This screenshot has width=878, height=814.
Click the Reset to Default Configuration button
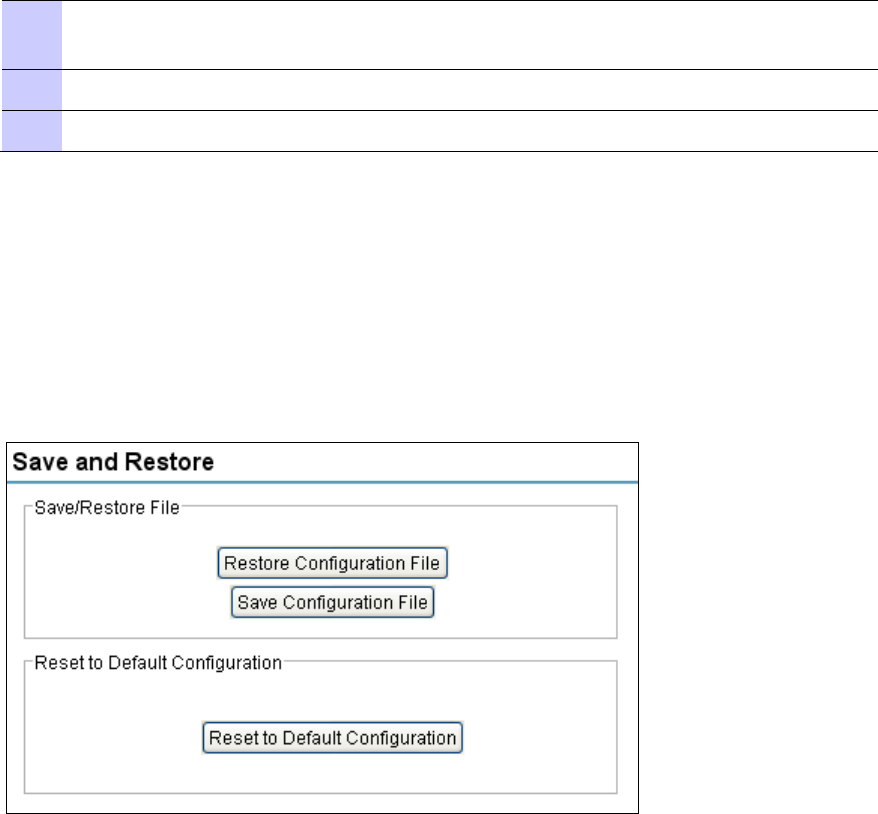tap(332, 737)
